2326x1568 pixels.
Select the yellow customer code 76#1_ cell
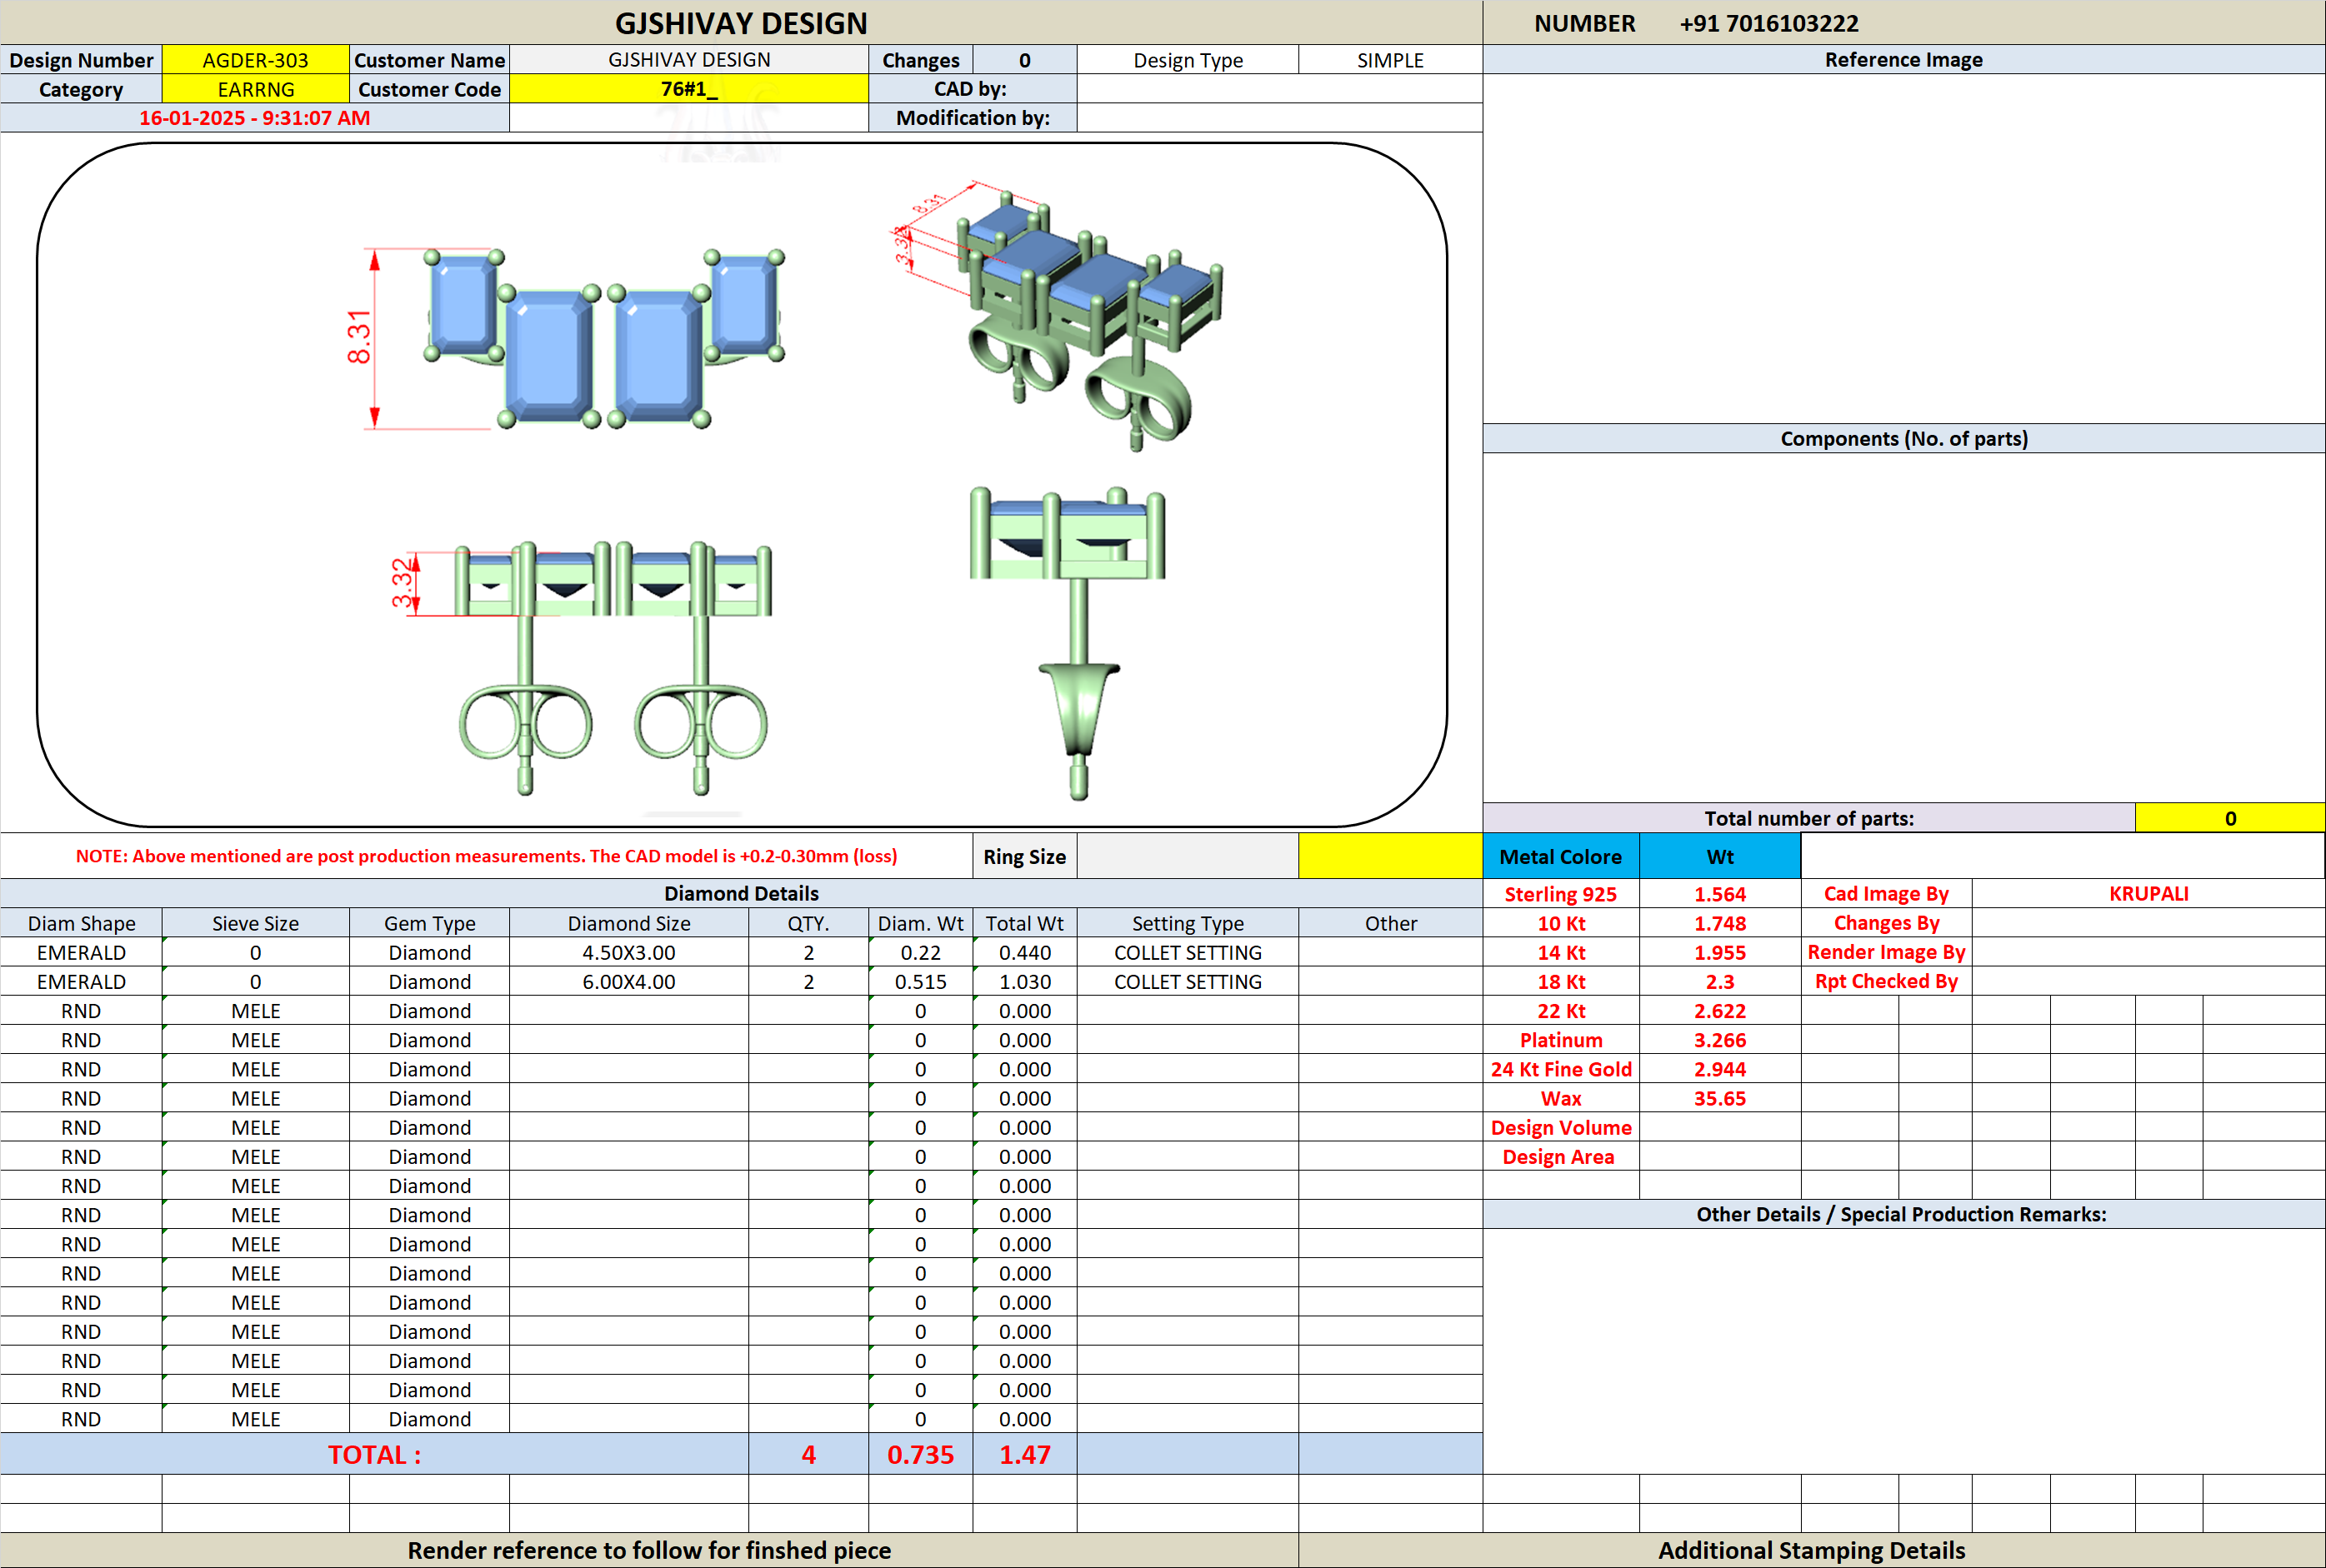[x=689, y=89]
